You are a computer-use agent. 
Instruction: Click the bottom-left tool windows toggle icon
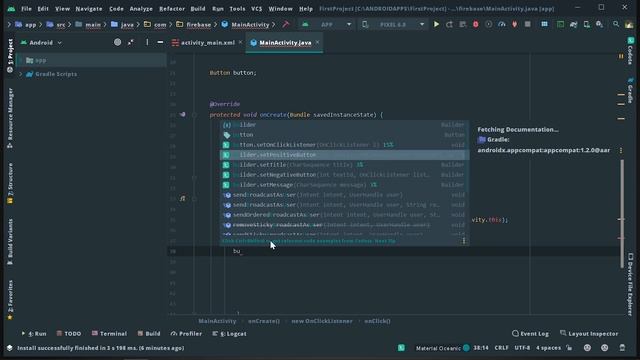[x=9, y=348]
